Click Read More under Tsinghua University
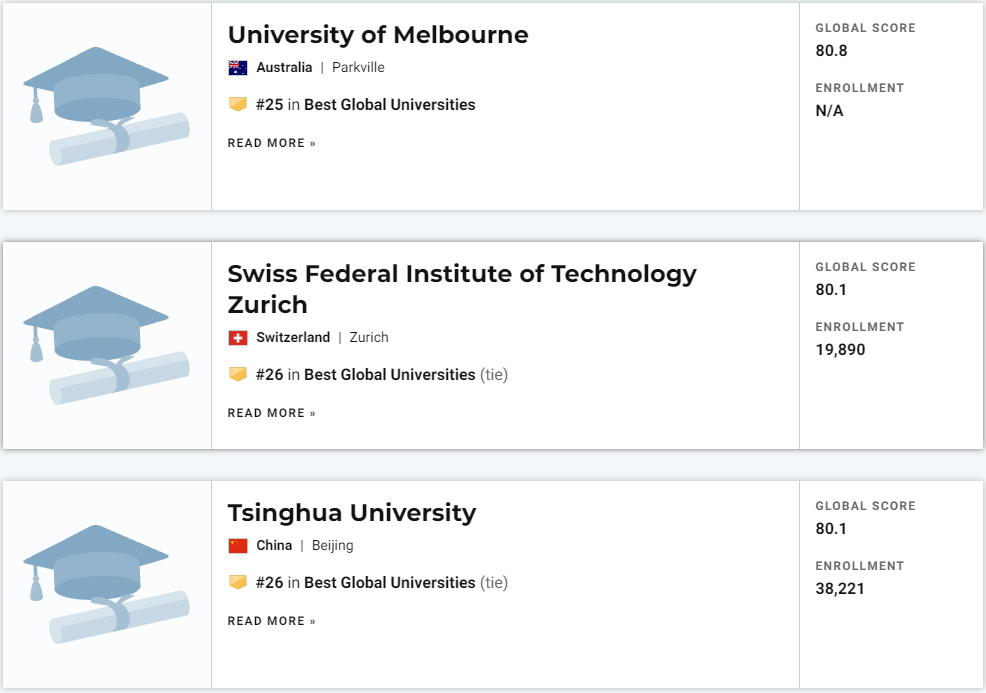This screenshot has height=693, width=986. [x=271, y=621]
